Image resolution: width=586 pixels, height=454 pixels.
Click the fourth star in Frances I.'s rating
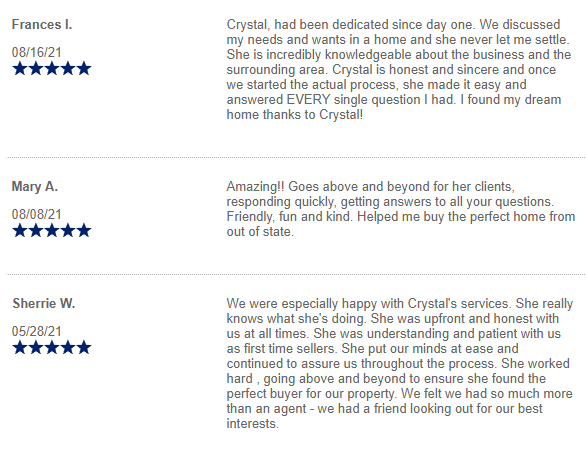point(68,69)
